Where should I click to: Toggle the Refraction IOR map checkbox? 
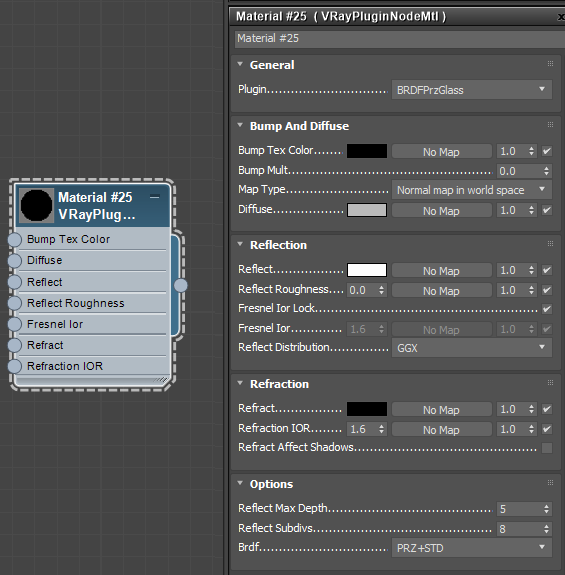547,429
